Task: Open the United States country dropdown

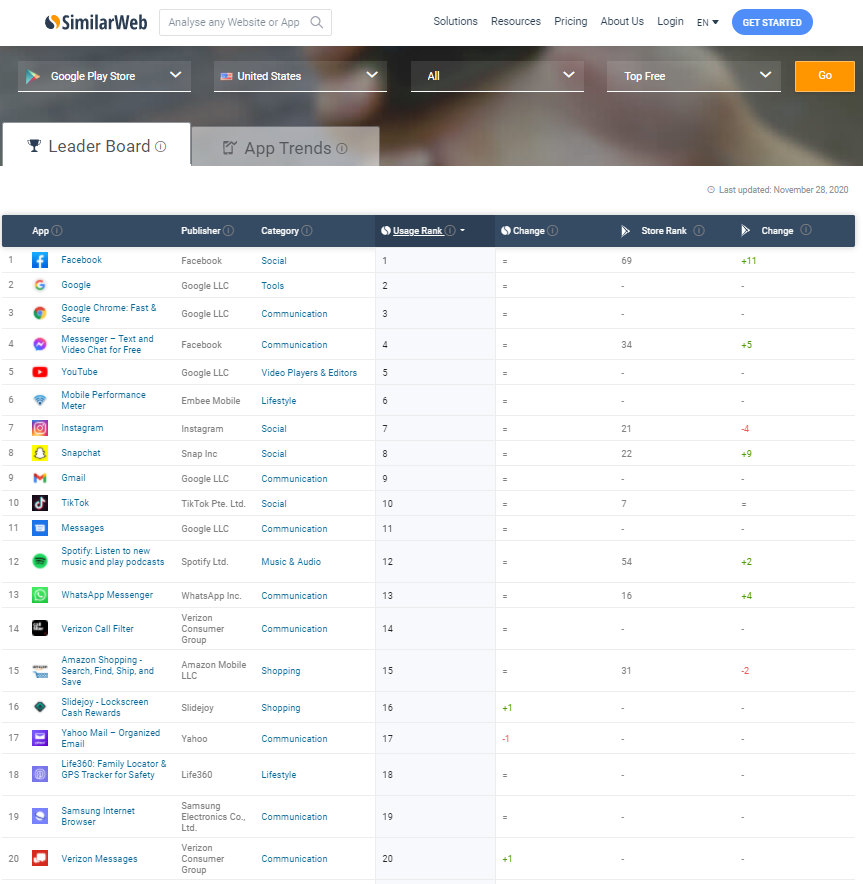Action: point(300,76)
